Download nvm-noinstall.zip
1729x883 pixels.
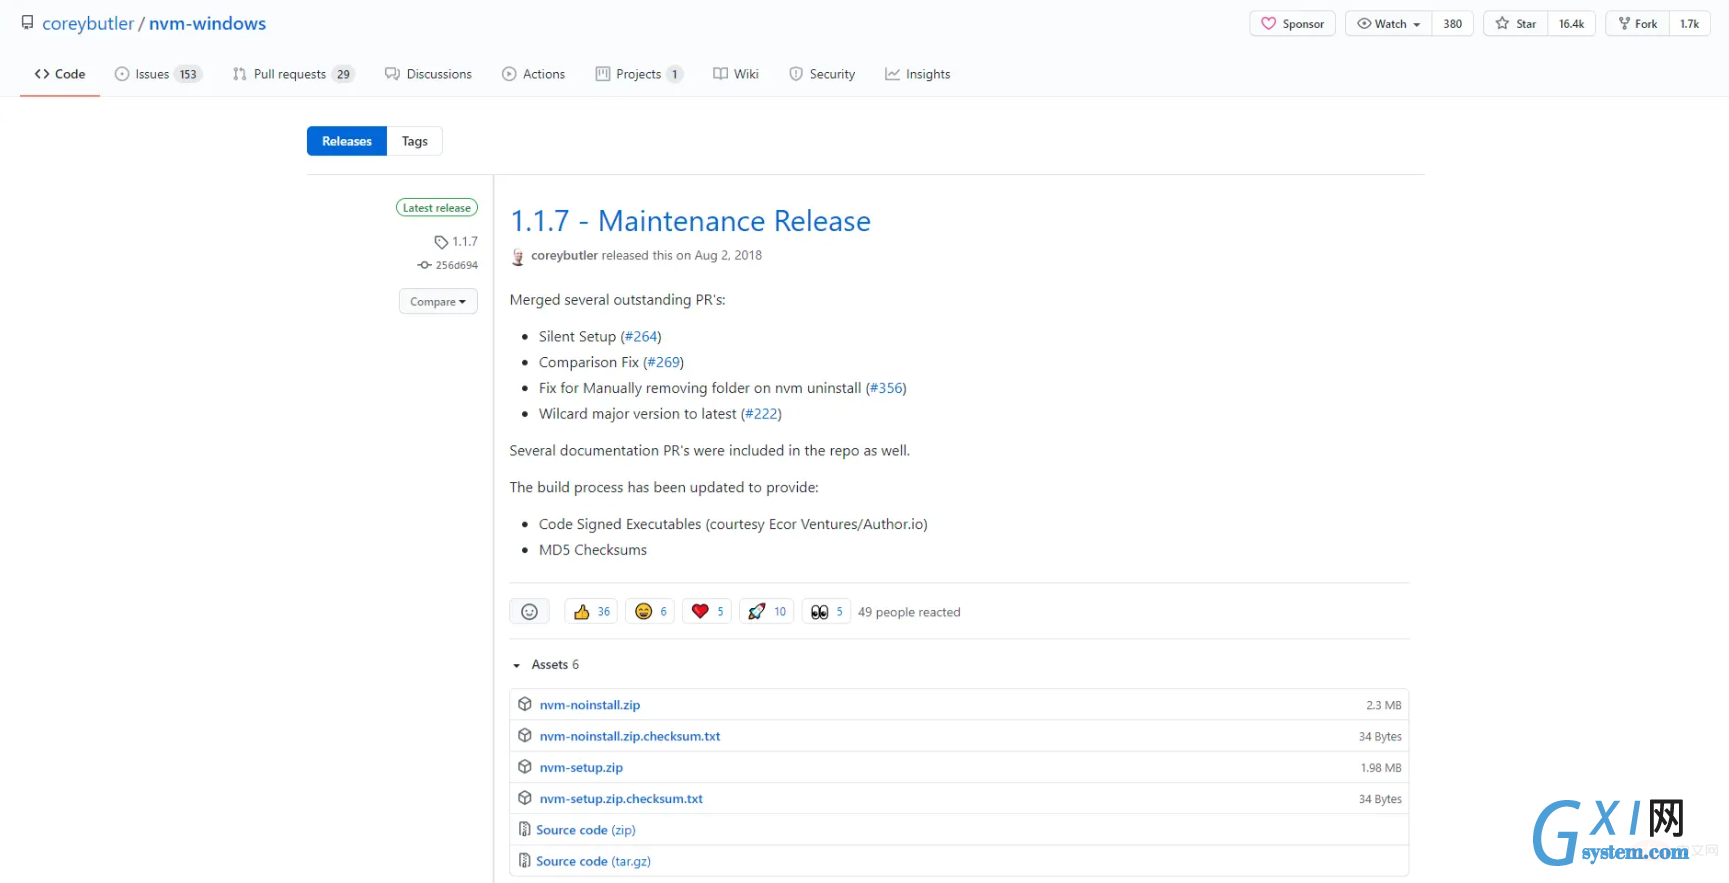[x=590, y=705]
